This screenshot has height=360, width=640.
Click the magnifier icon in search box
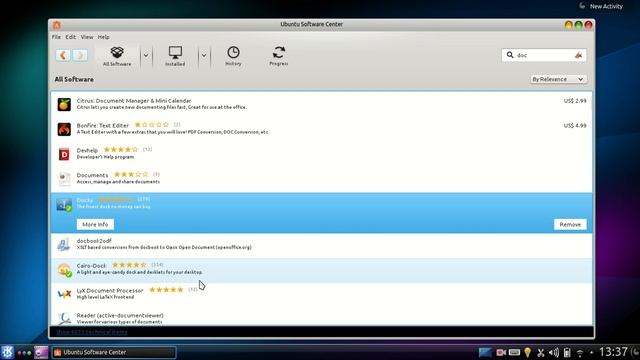[510, 55]
